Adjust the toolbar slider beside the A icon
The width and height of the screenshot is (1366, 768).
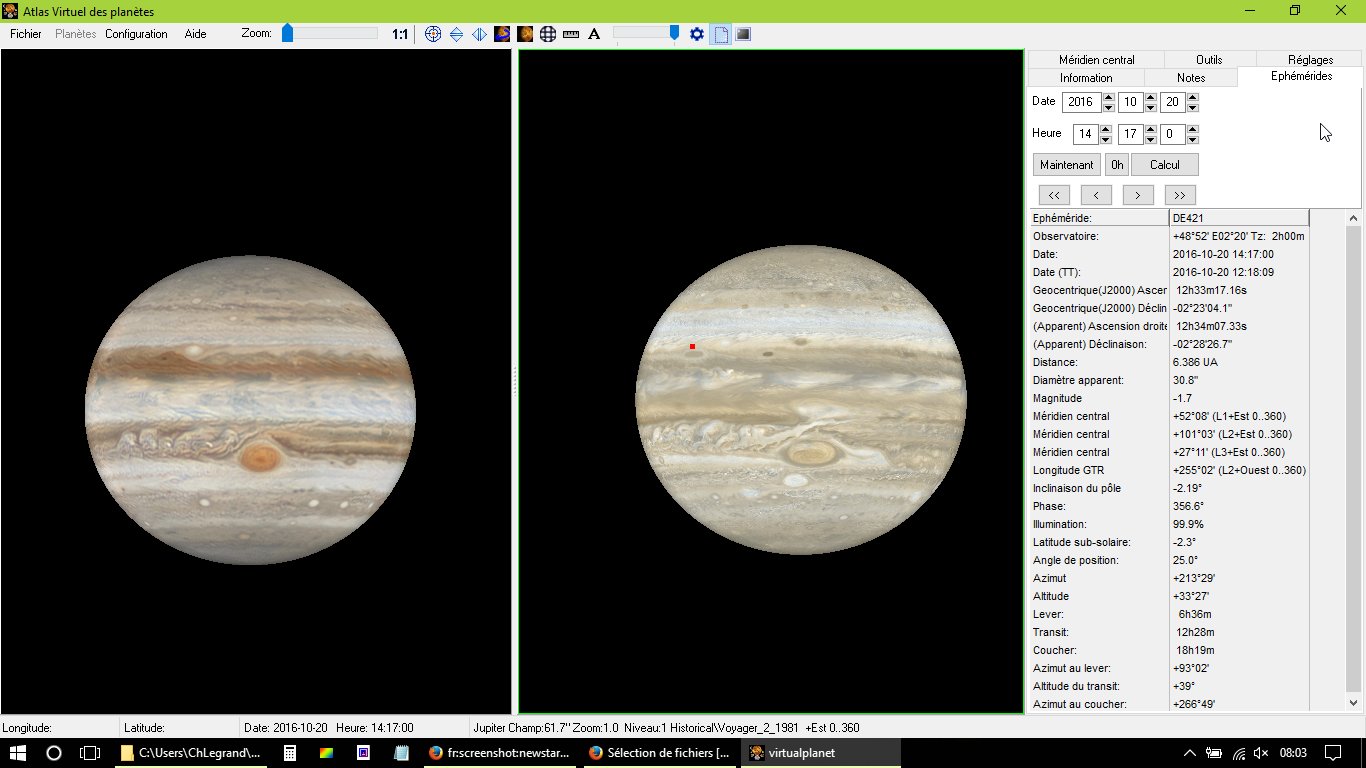click(x=674, y=33)
